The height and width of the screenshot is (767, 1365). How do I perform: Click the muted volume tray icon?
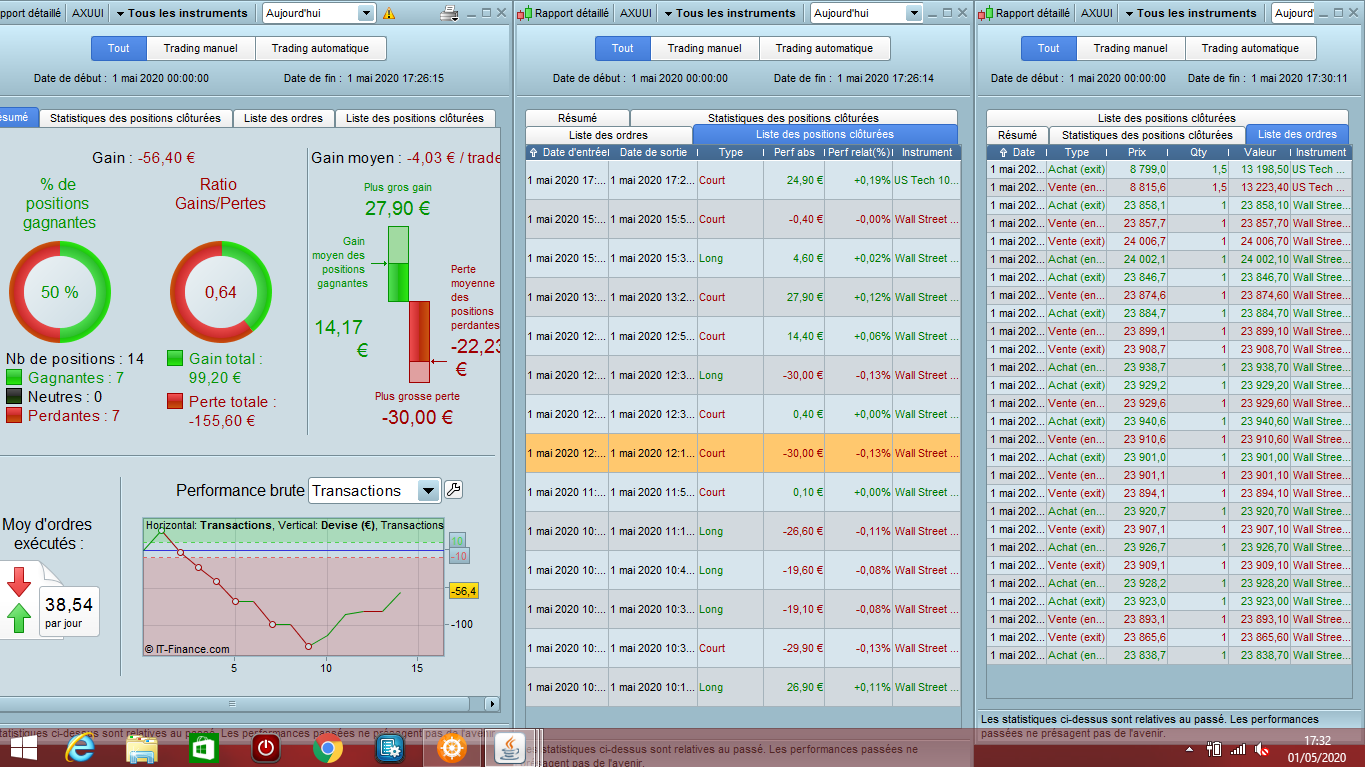(x=1264, y=749)
